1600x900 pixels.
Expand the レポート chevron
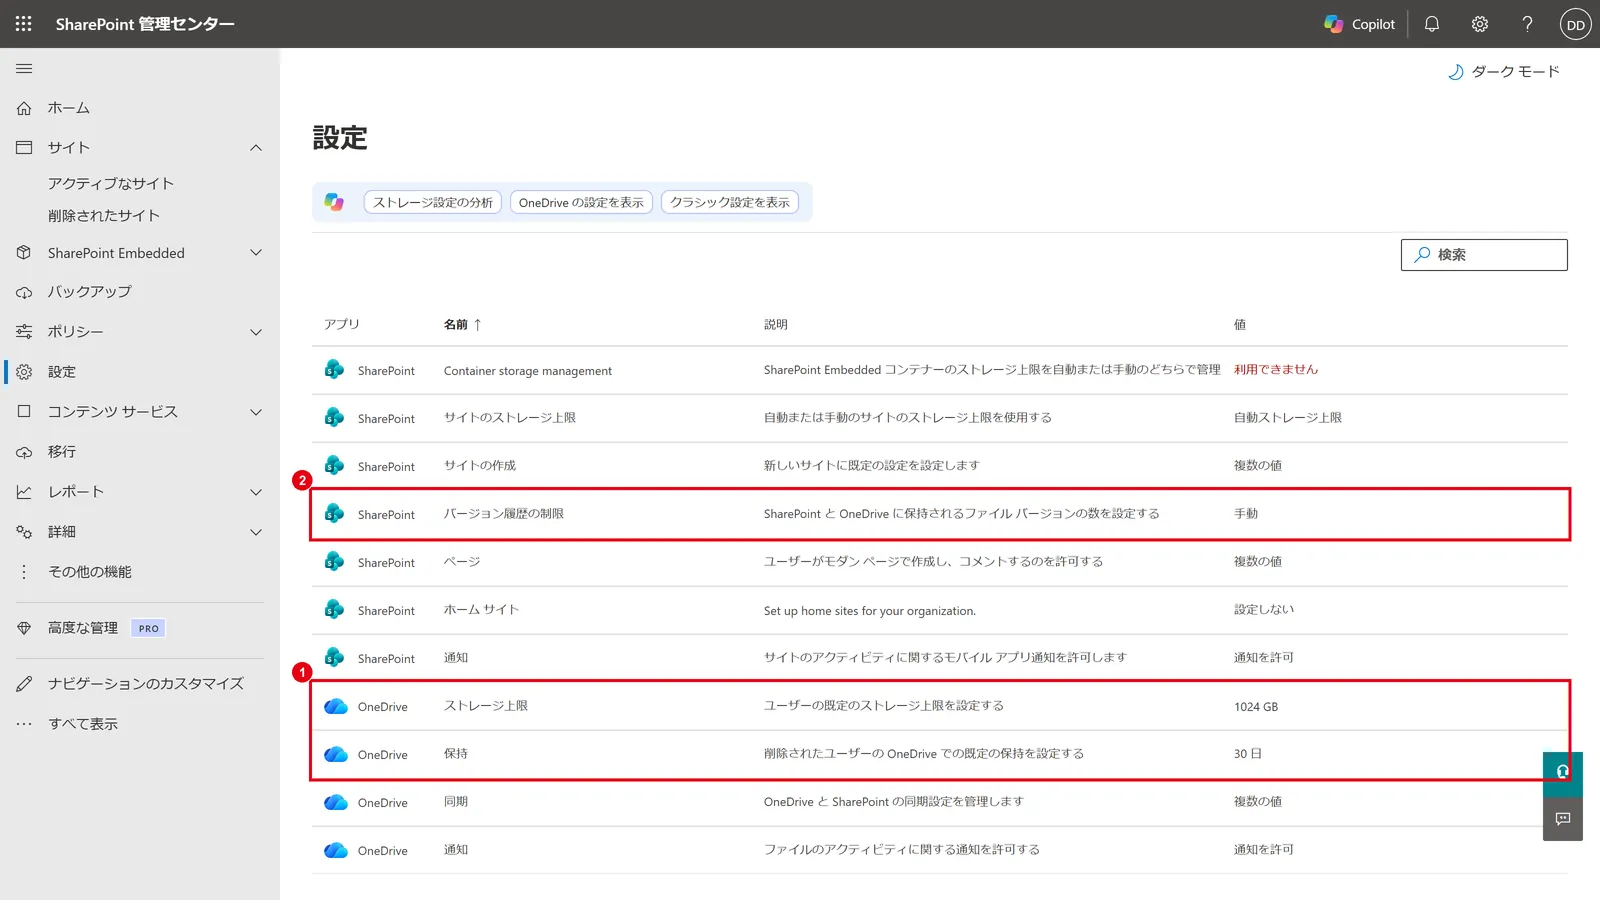[256, 492]
